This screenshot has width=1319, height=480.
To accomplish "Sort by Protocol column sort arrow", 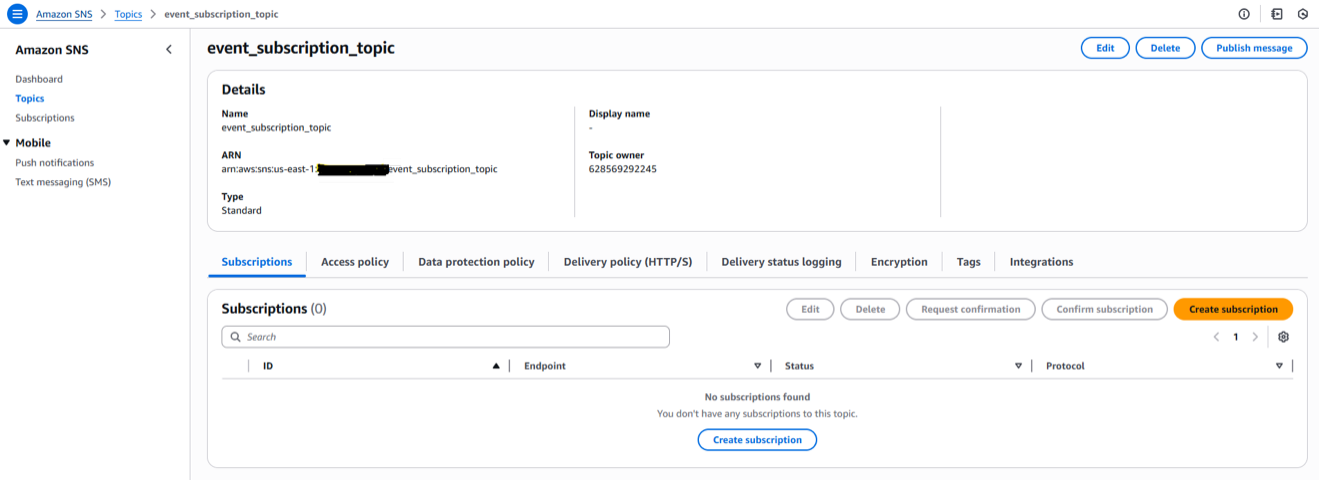I will coord(1279,366).
